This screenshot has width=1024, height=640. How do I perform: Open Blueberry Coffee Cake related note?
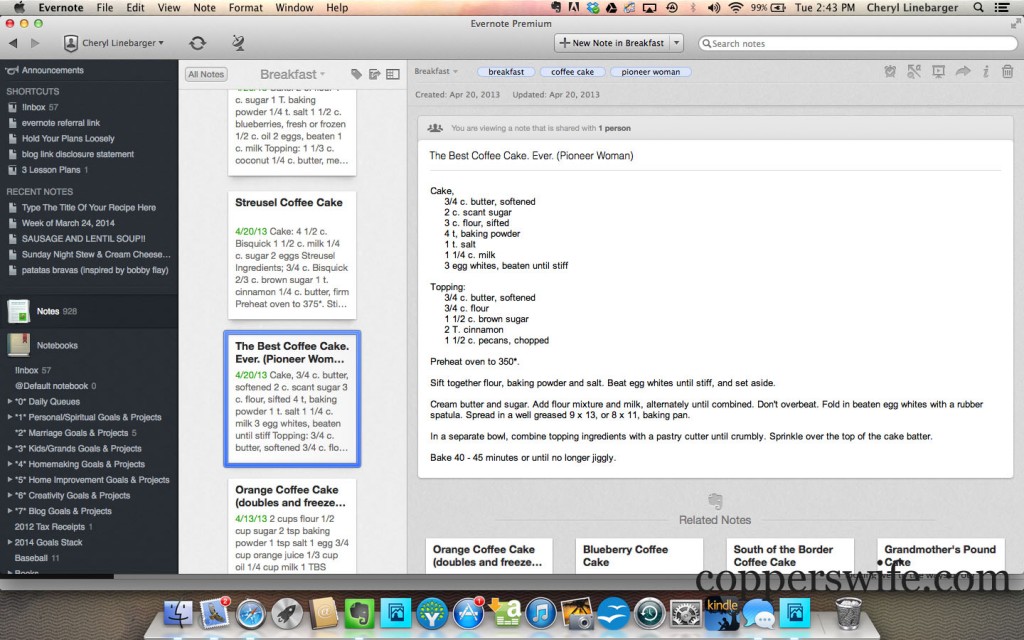[639, 556]
